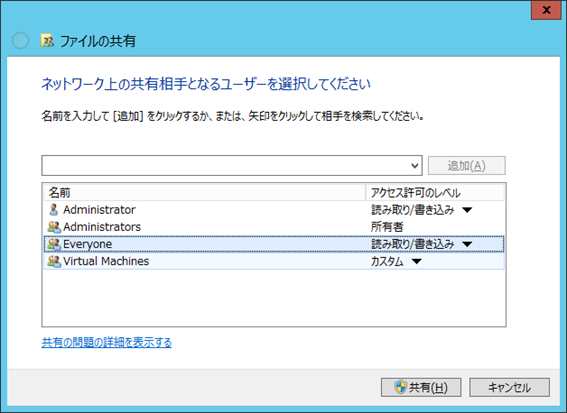The height and width of the screenshot is (413, 567).
Task: Click the Administrators group icon
Action: click(54, 227)
